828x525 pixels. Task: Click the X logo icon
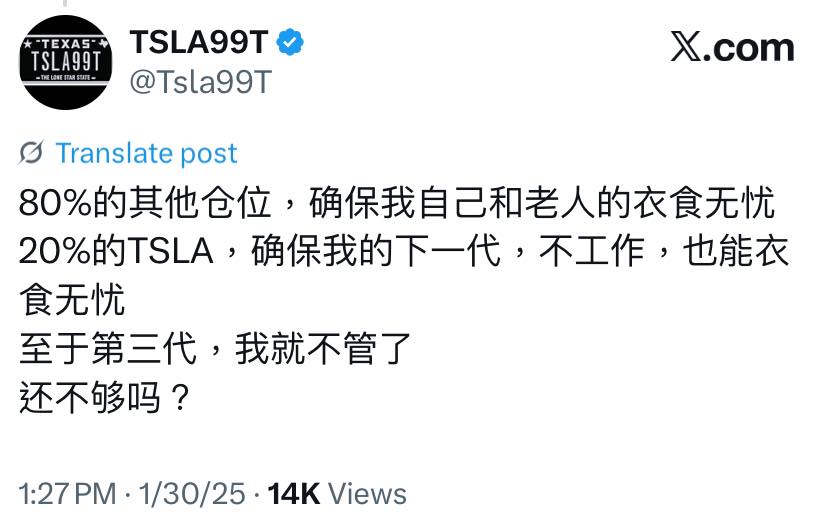tap(686, 47)
